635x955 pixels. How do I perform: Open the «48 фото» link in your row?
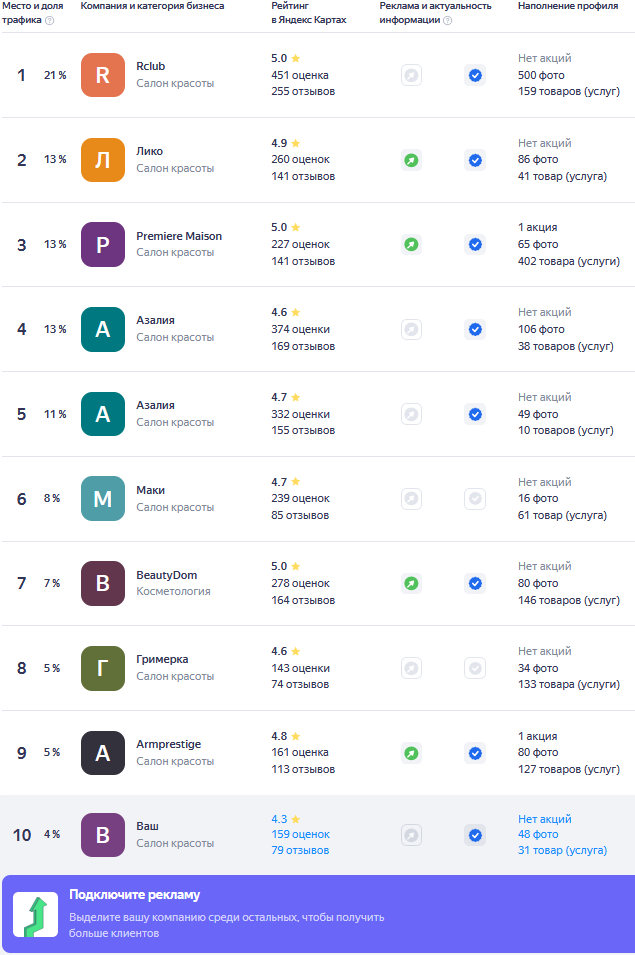[x=538, y=834]
